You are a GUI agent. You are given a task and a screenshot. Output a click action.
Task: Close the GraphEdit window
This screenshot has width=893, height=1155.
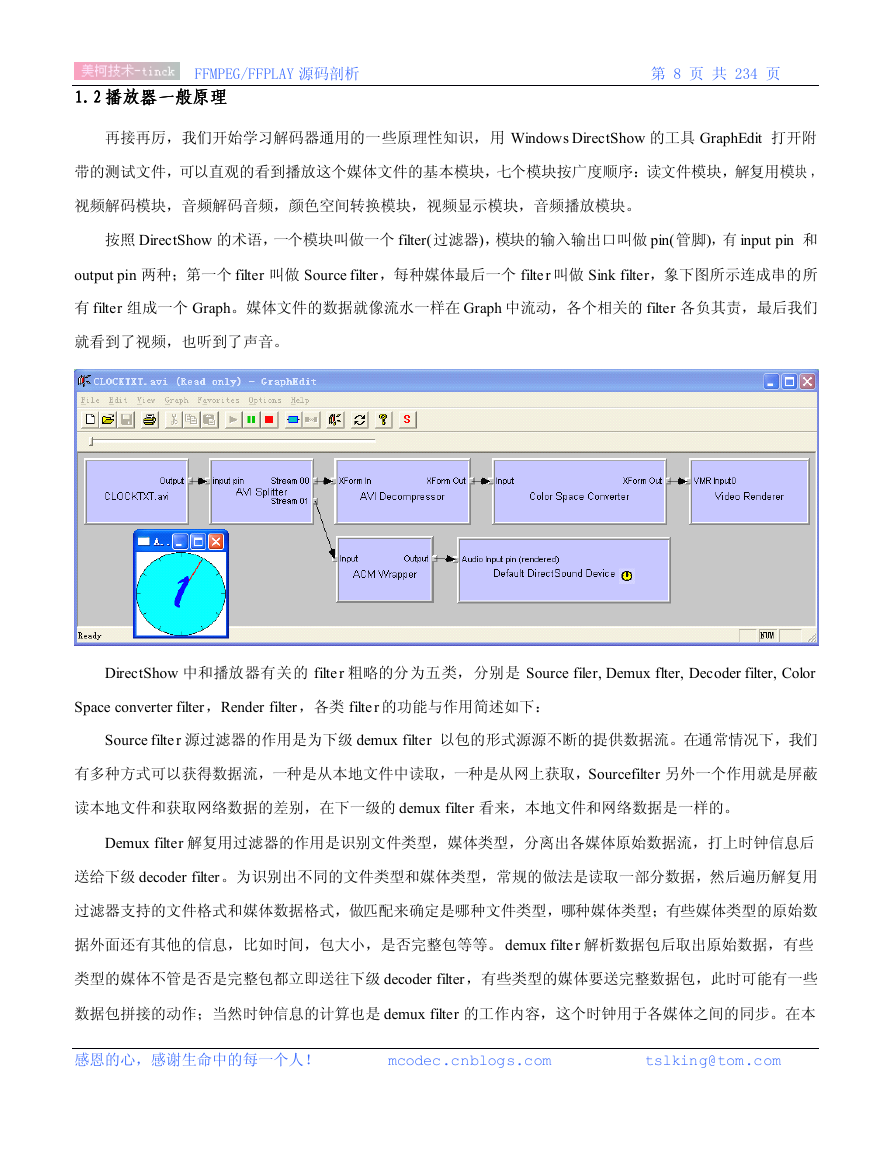808,382
